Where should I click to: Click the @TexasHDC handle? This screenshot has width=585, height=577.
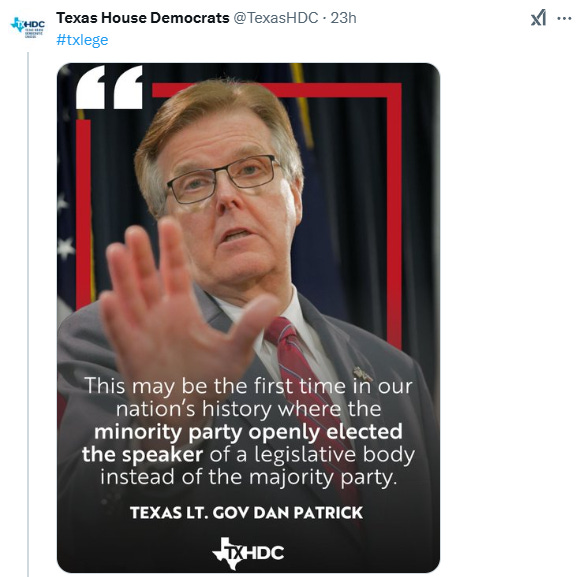276,18
